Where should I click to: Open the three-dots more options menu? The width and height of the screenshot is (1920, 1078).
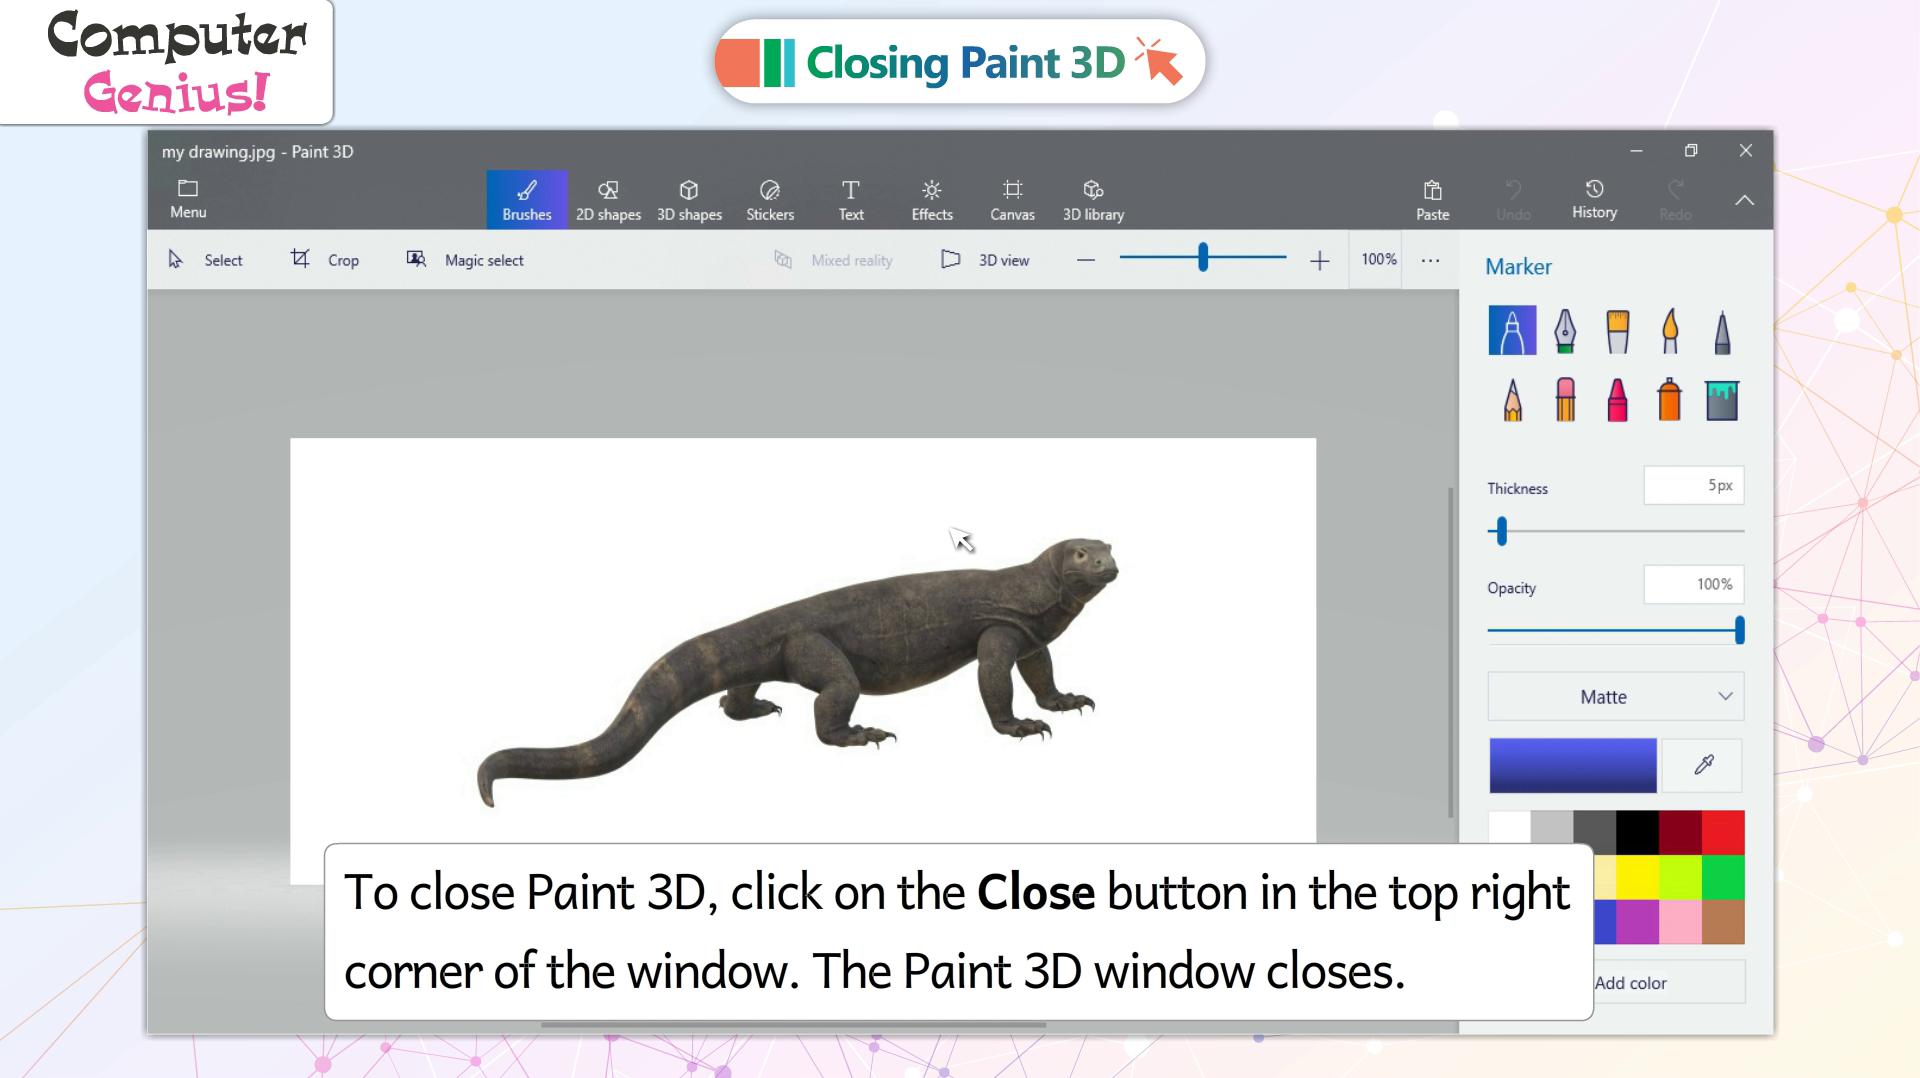point(1430,260)
